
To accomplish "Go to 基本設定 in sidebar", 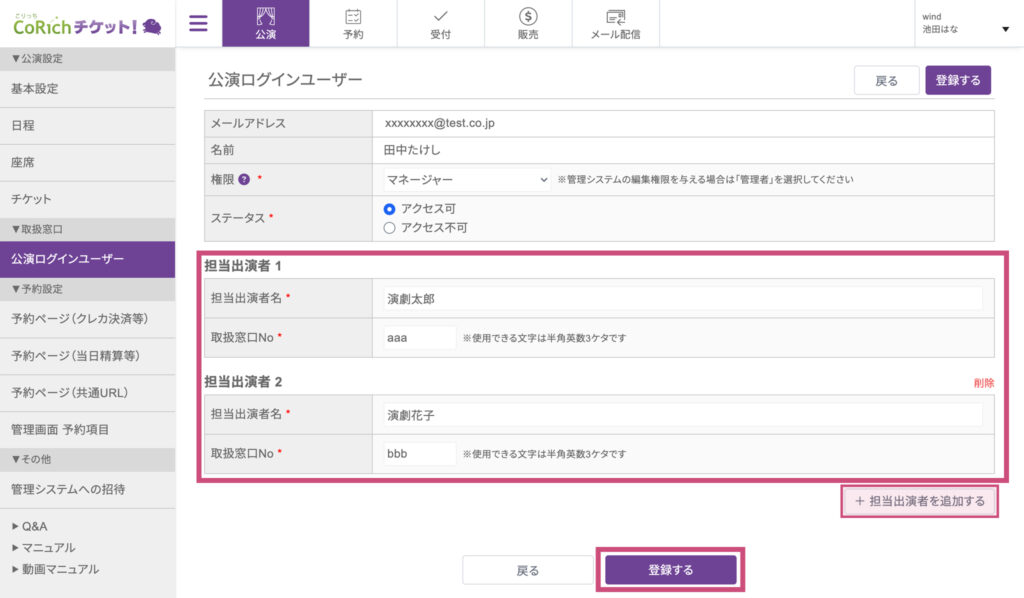I will pos(35,89).
